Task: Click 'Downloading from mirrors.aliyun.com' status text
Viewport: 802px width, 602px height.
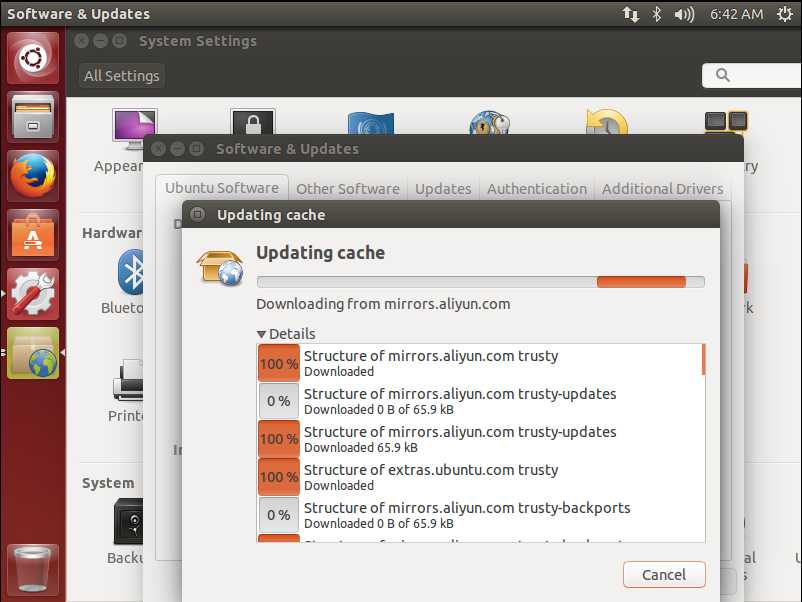Action: click(x=383, y=304)
